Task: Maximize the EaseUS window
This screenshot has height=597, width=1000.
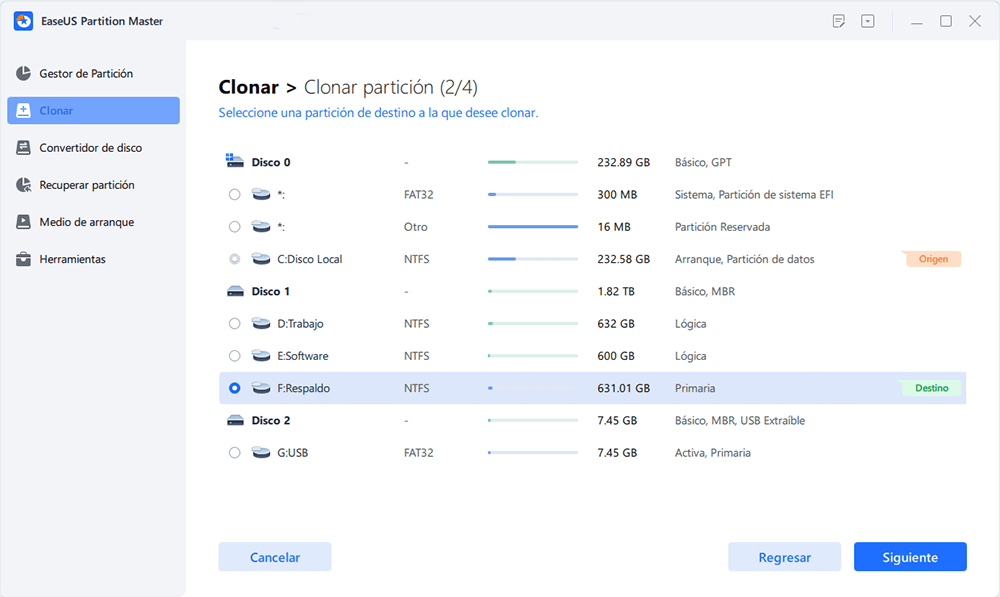Action: 946,21
